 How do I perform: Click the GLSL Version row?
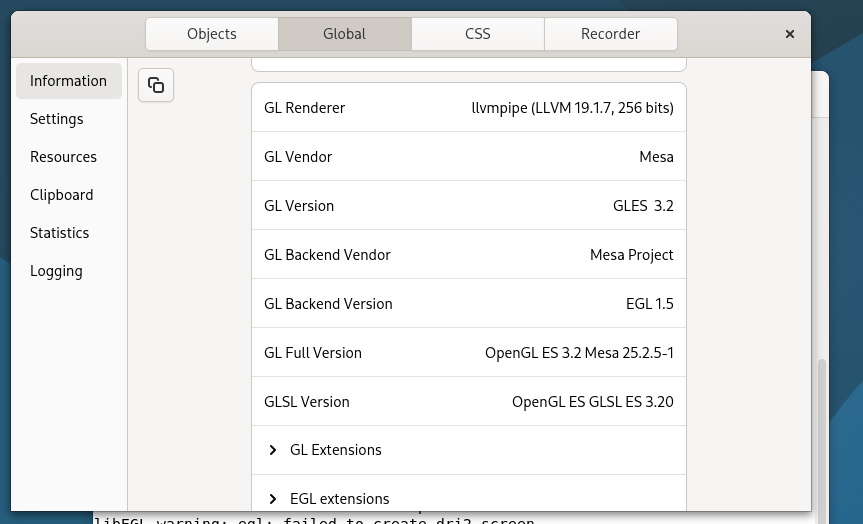pos(468,402)
